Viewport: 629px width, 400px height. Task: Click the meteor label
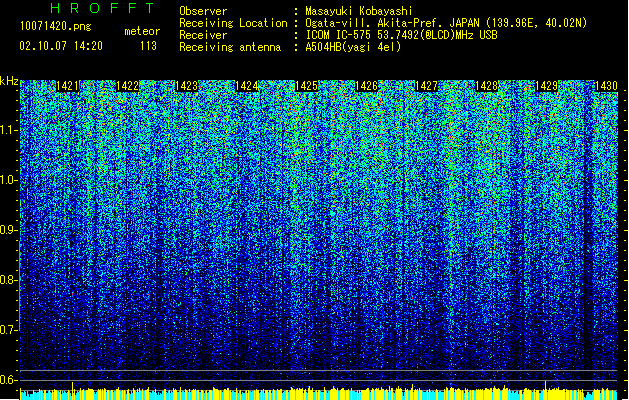tap(142, 31)
